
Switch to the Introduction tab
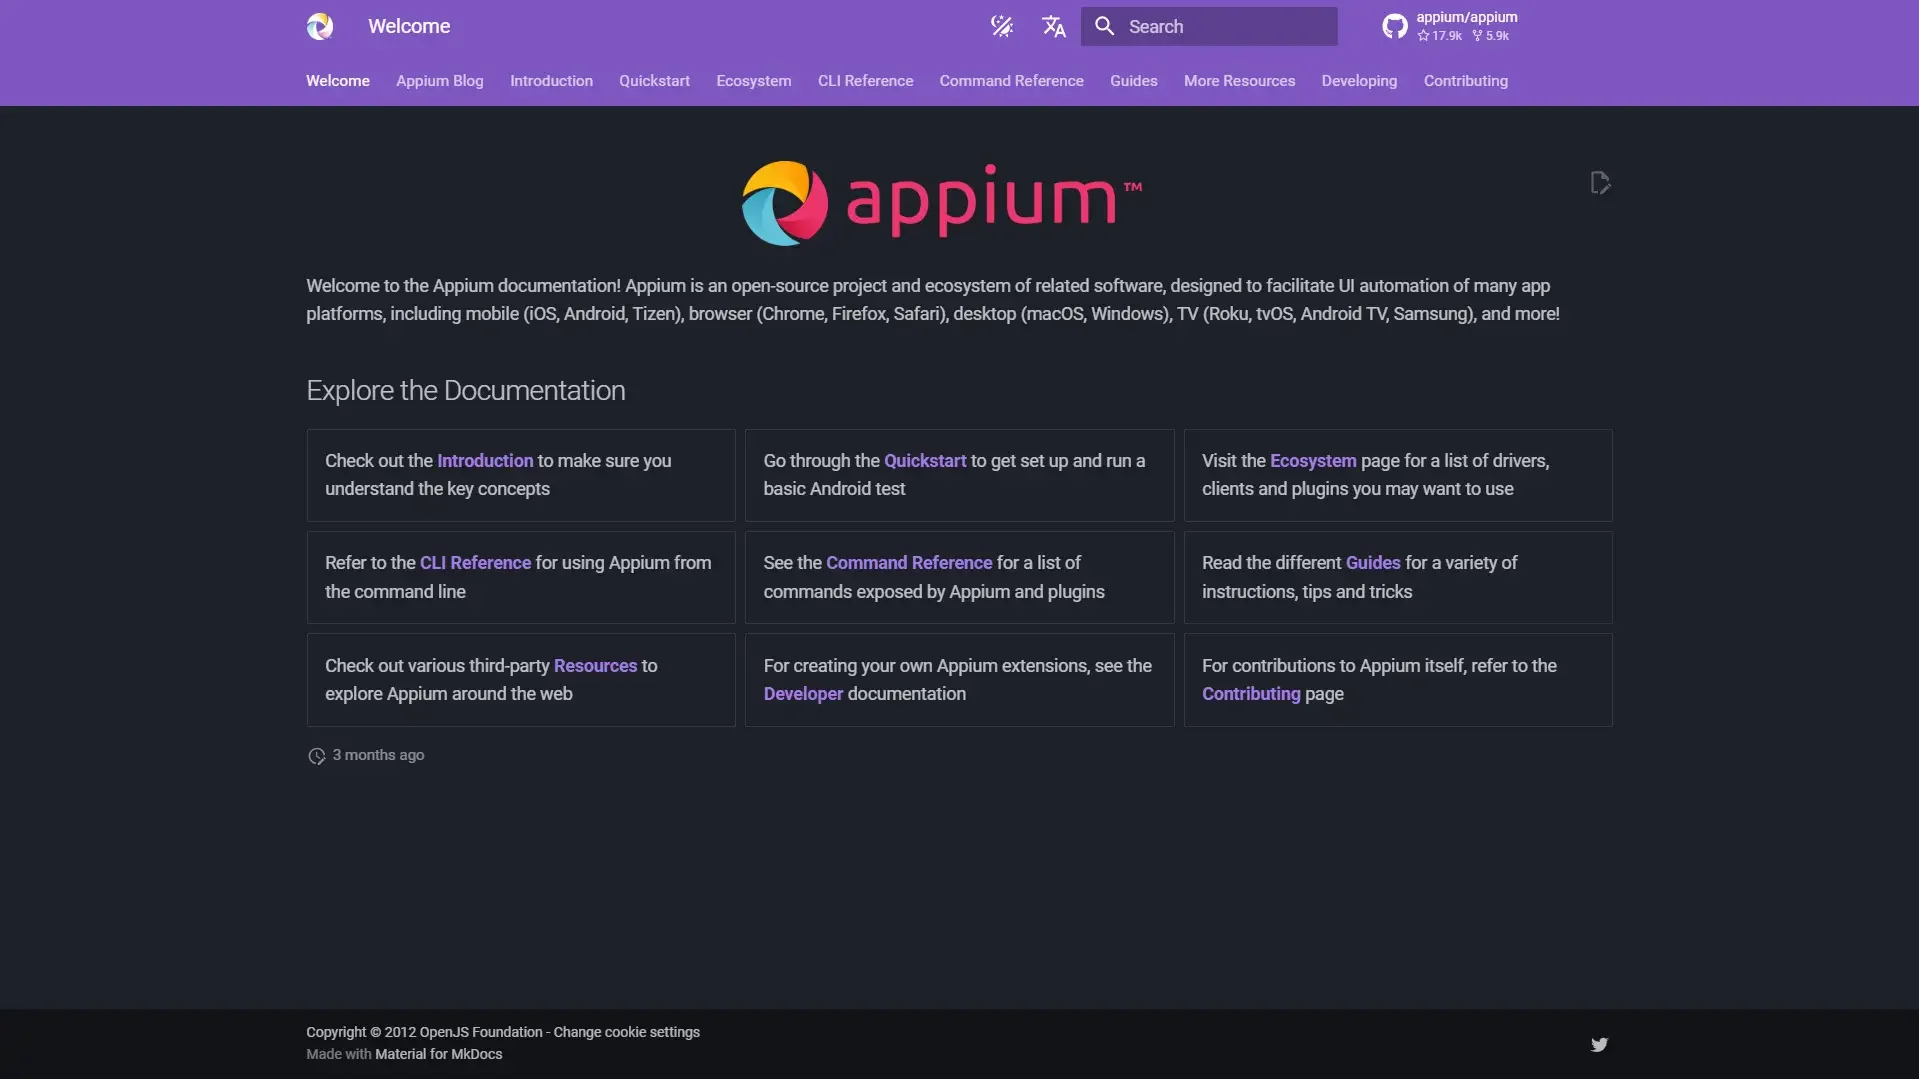551,81
